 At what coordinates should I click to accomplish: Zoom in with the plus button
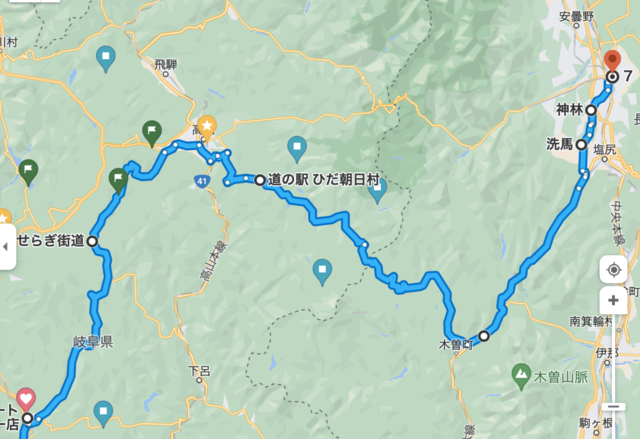click(613, 301)
